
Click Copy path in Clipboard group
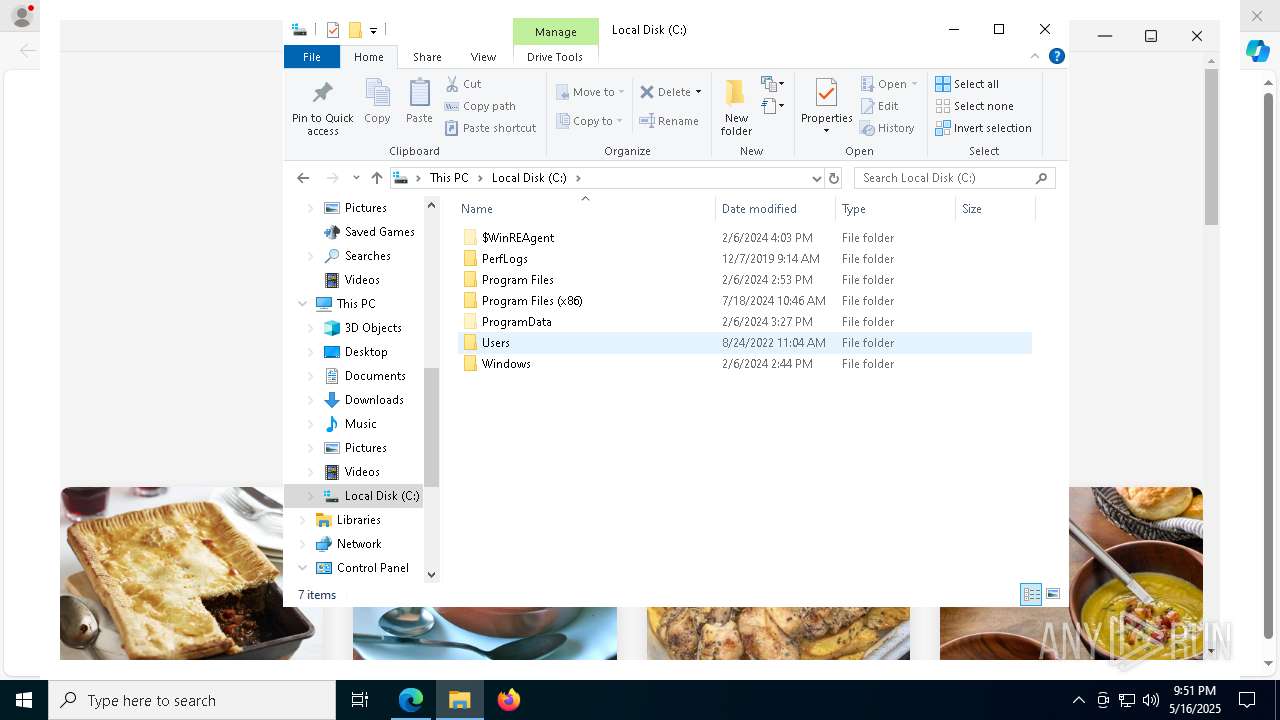pos(480,106)
